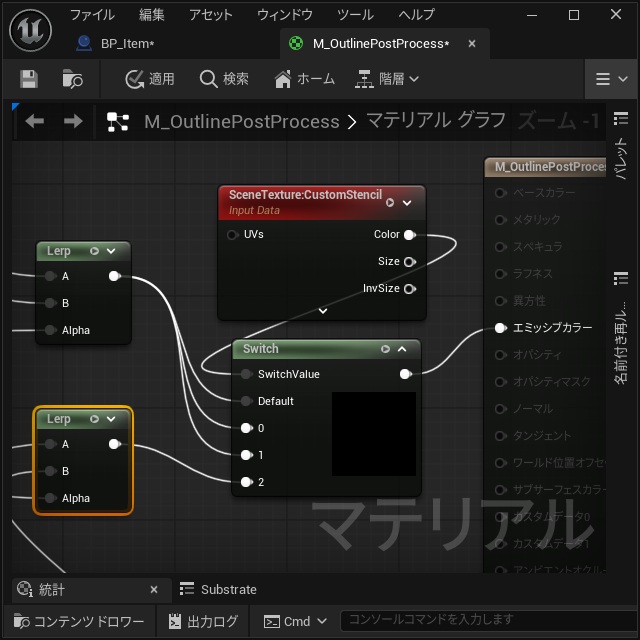640x640 pixels.
Task: Toggle preview on the Switch node
Action: pos(385,349)
